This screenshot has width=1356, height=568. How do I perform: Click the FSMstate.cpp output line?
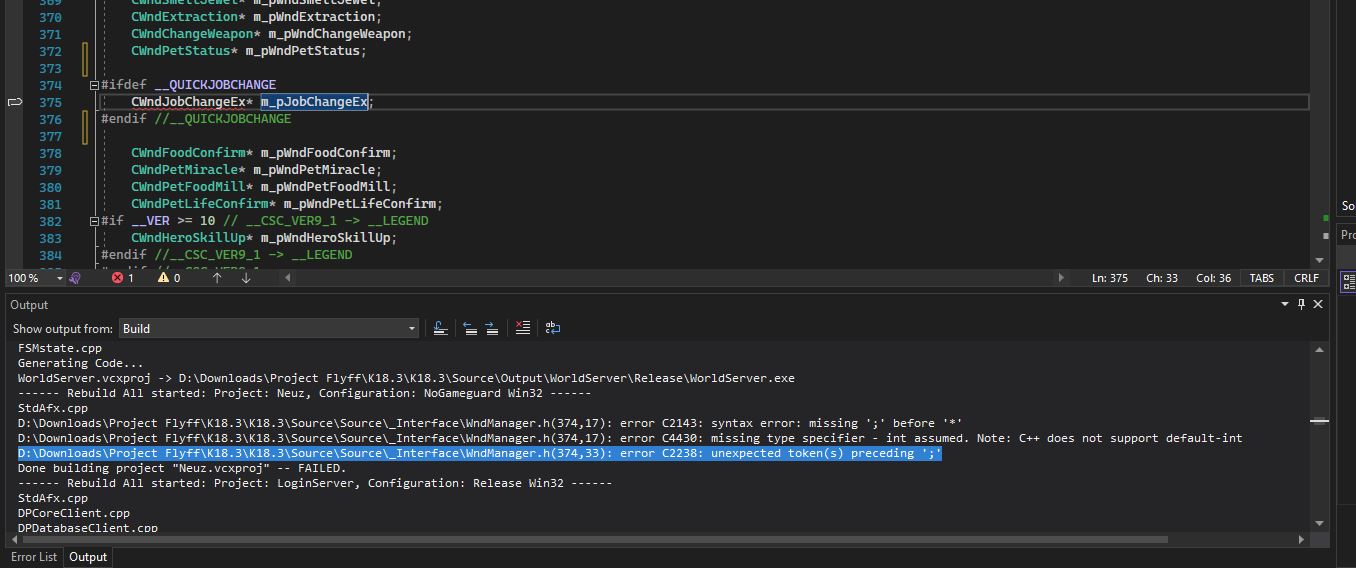pos(60,348)
